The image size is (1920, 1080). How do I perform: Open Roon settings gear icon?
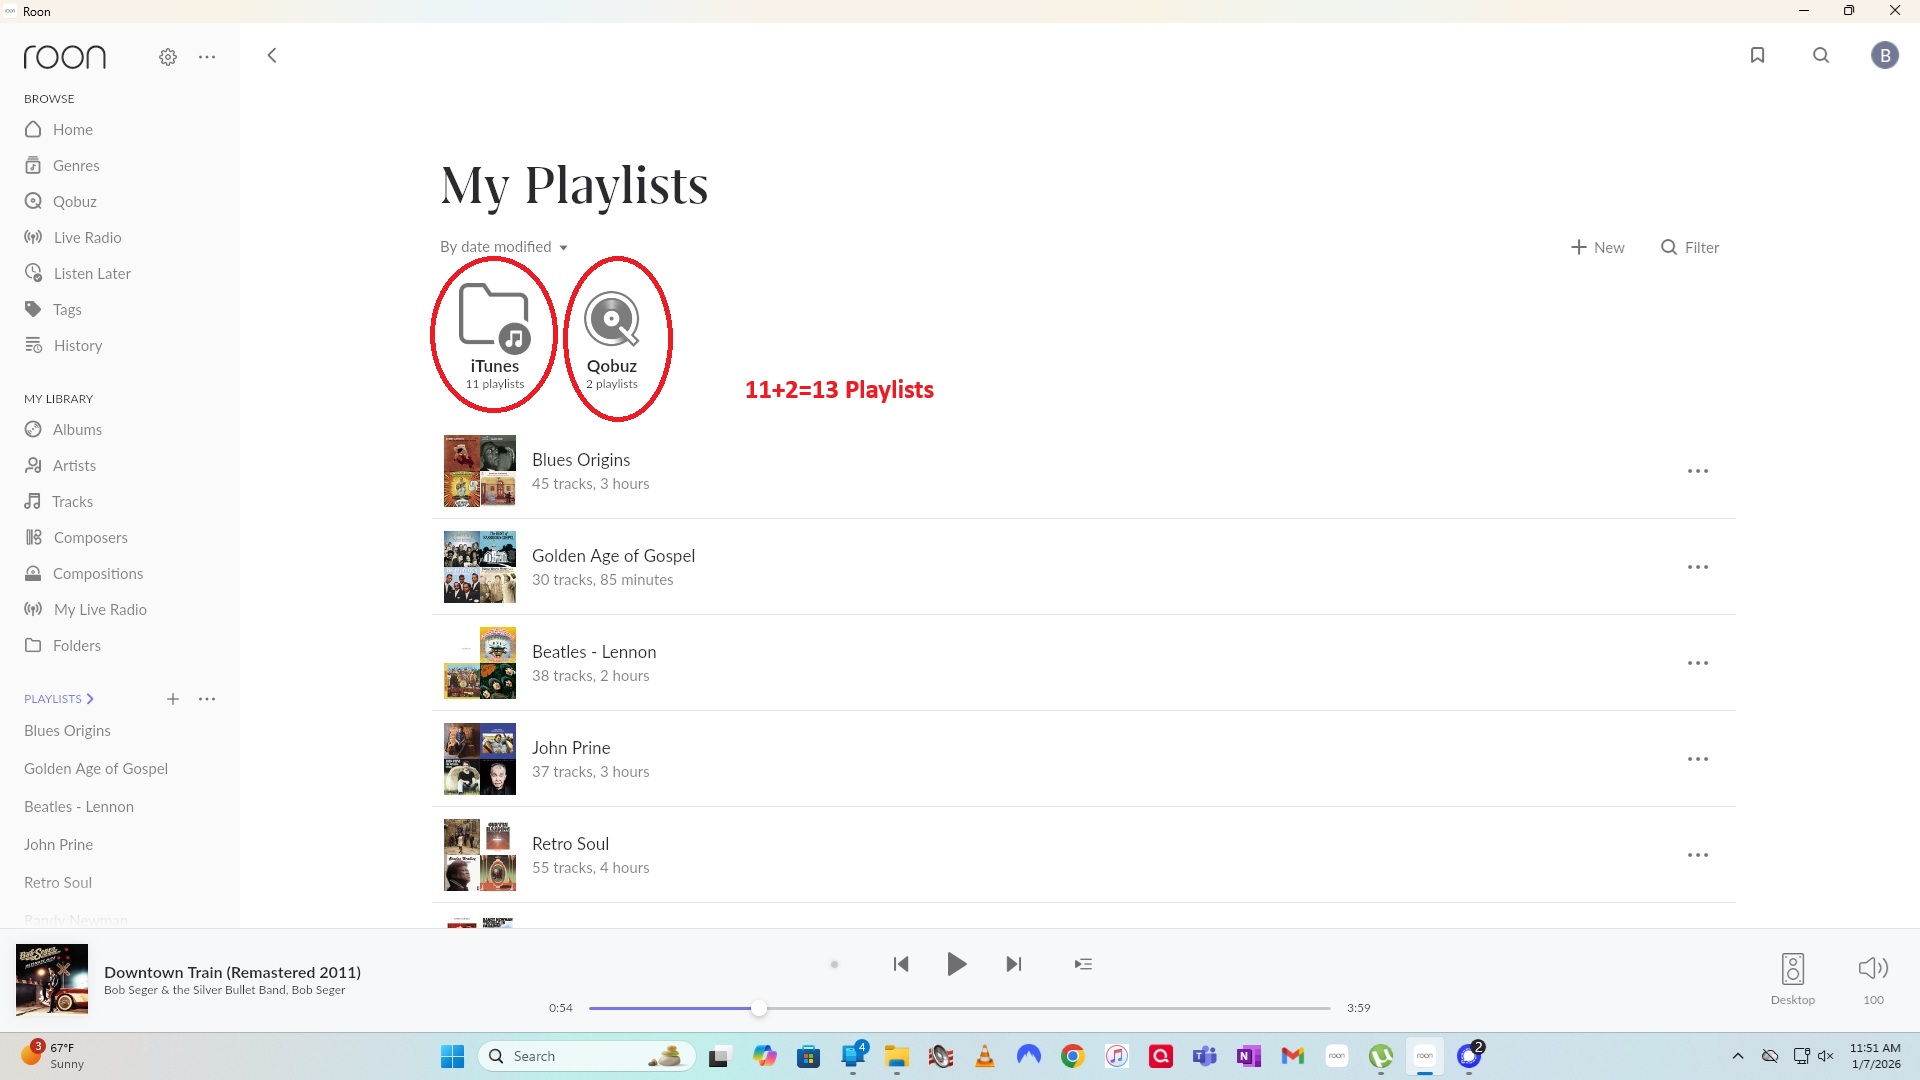click(168, 57)
